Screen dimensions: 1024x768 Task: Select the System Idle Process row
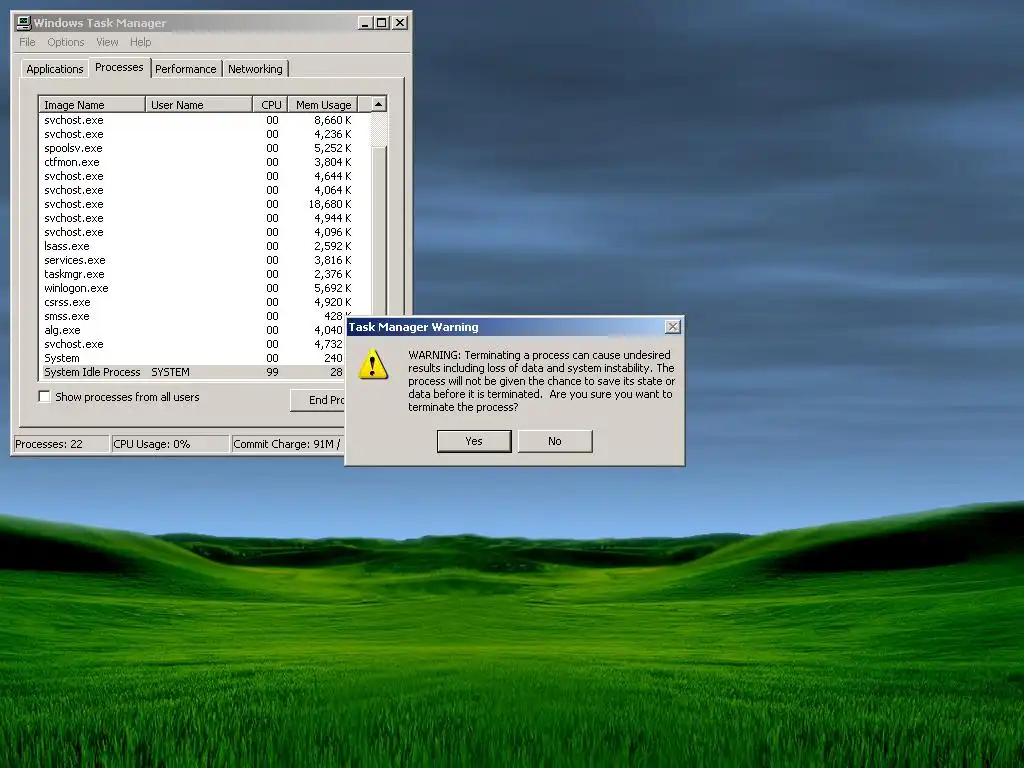[193, 372]
